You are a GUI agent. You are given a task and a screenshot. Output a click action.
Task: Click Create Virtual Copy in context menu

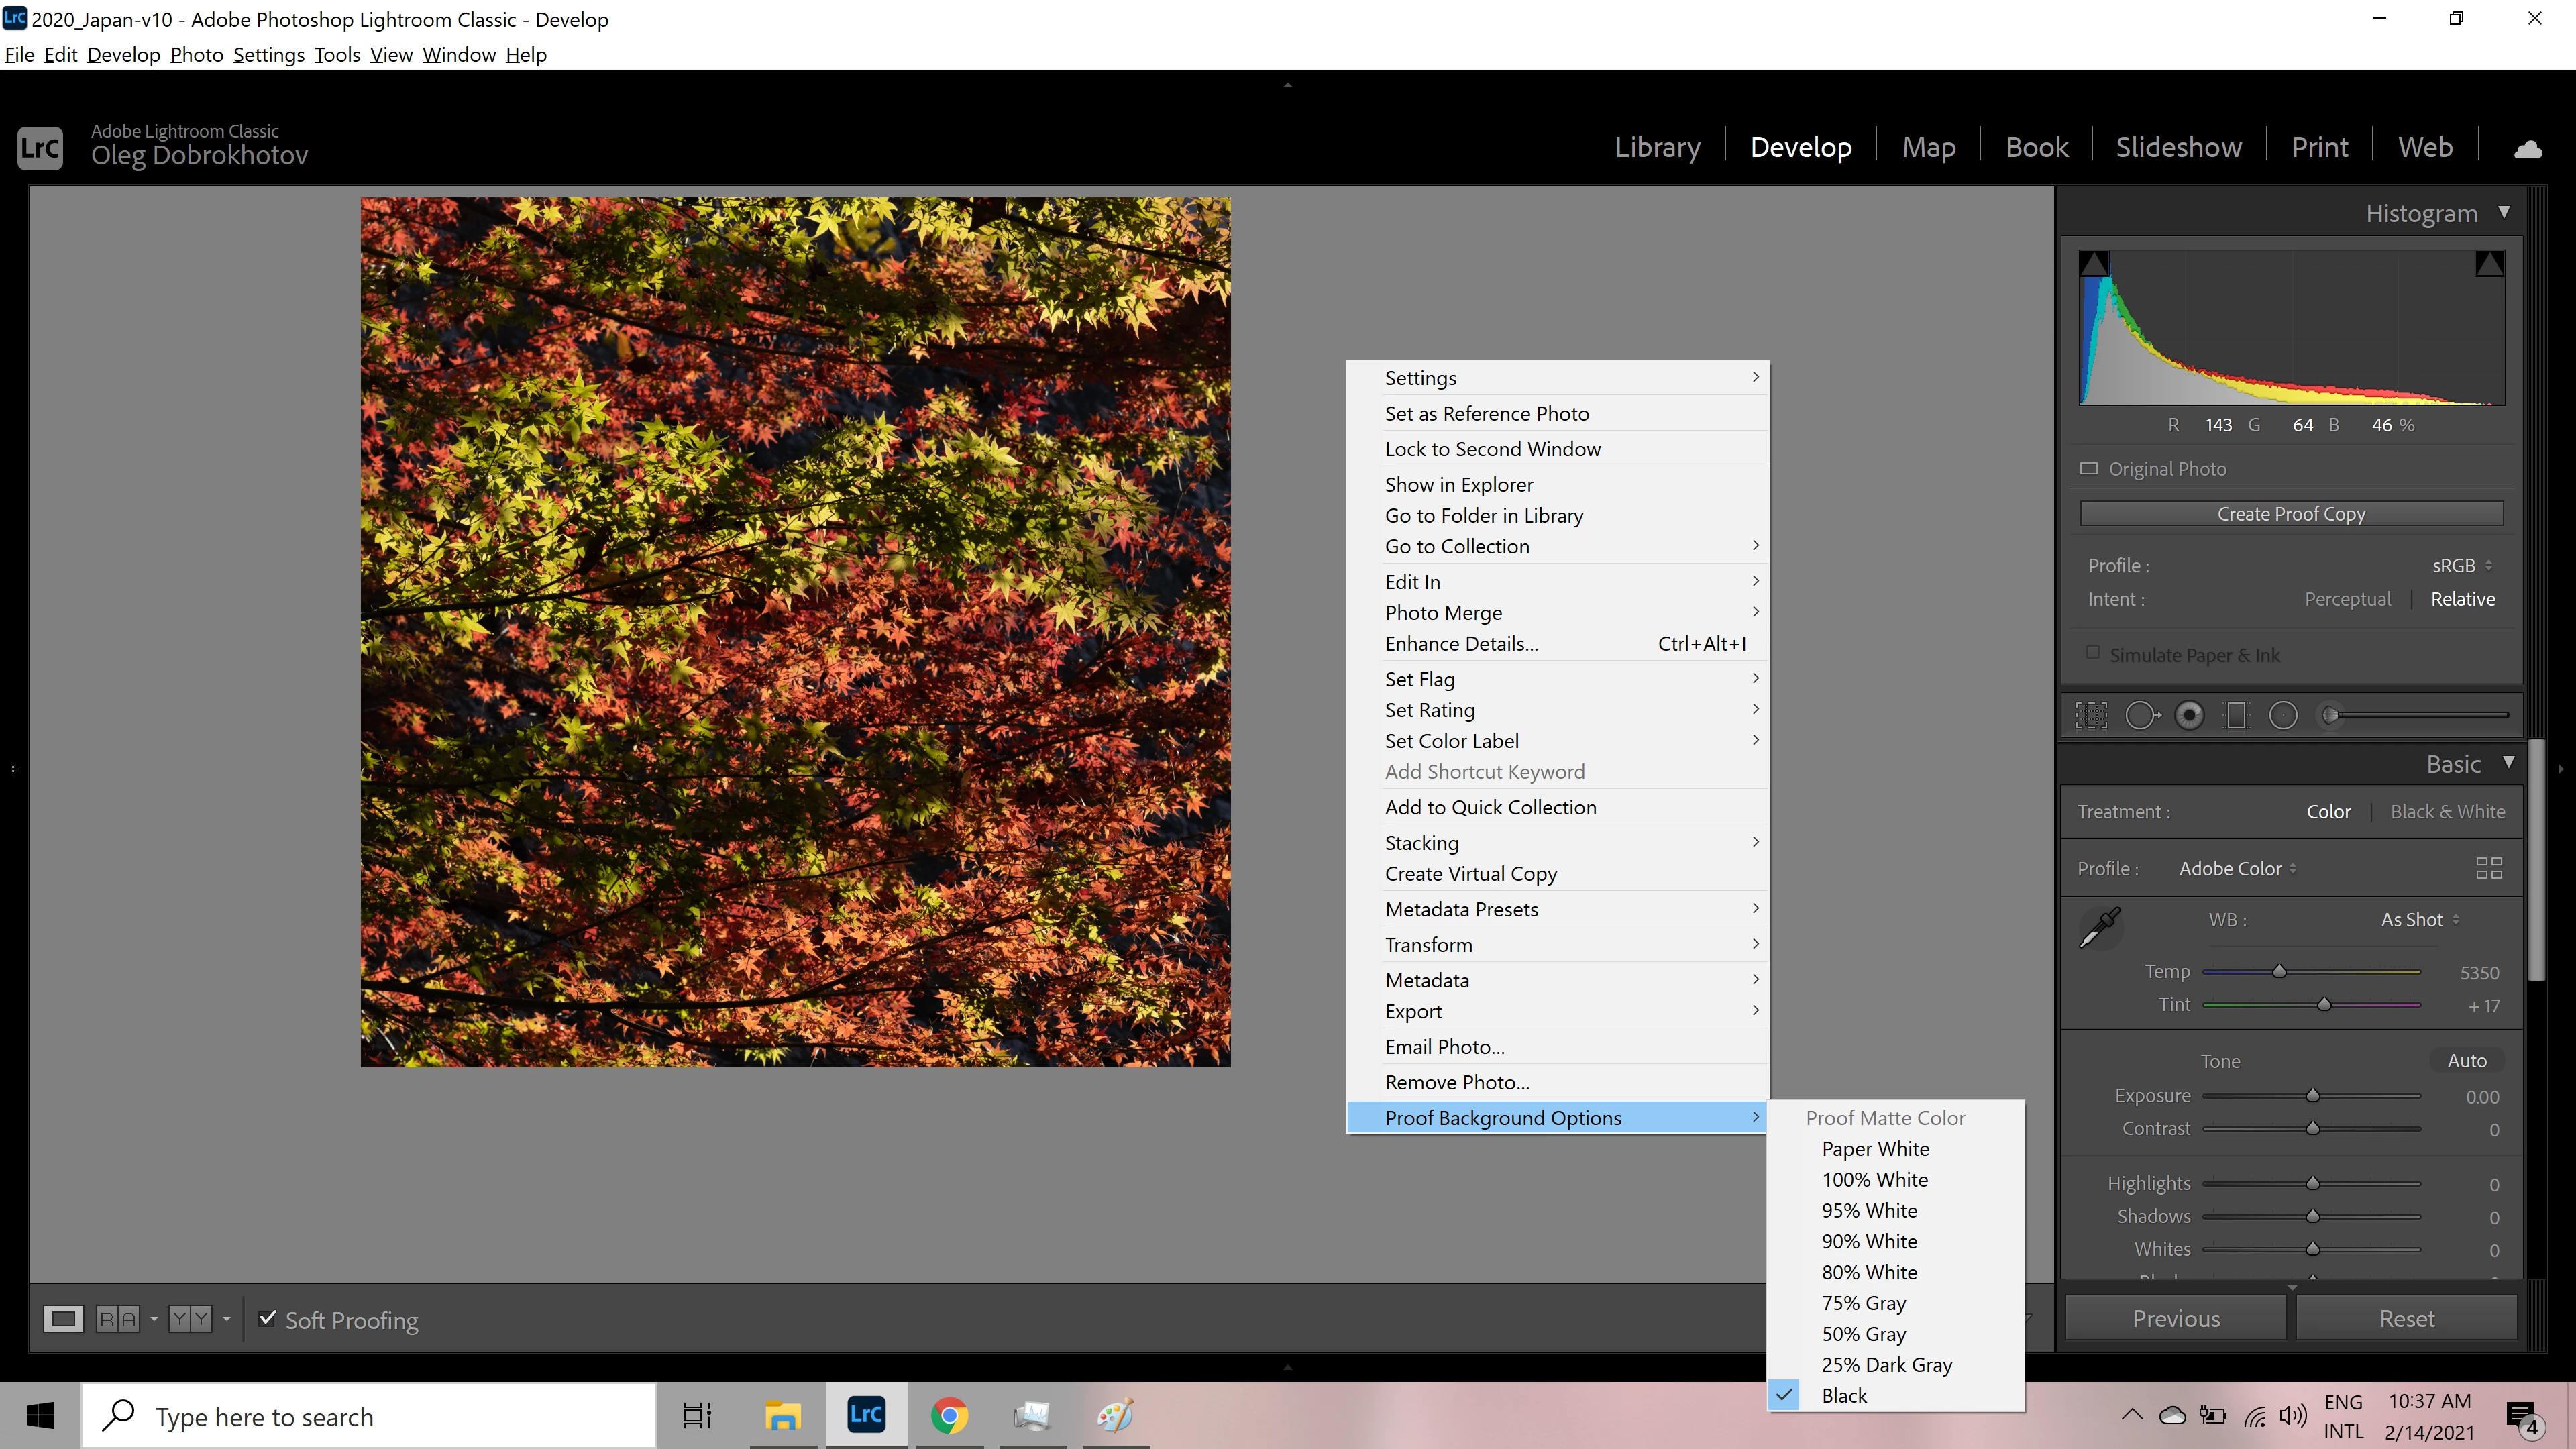coord(1471,874)
